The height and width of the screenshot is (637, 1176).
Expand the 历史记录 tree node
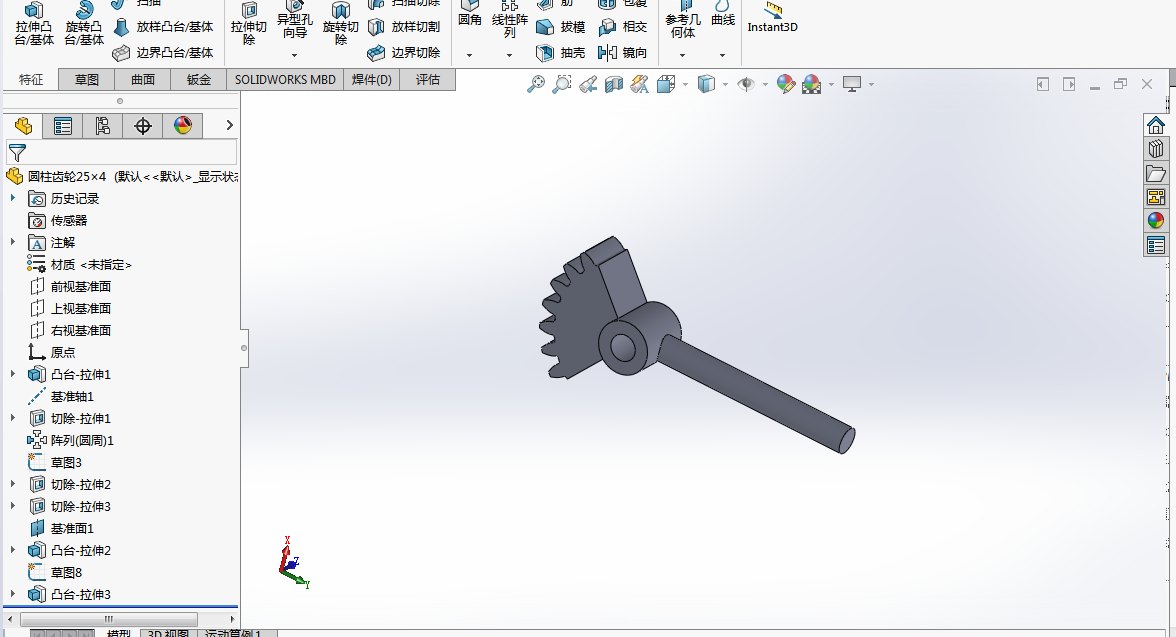coord(13,198)
